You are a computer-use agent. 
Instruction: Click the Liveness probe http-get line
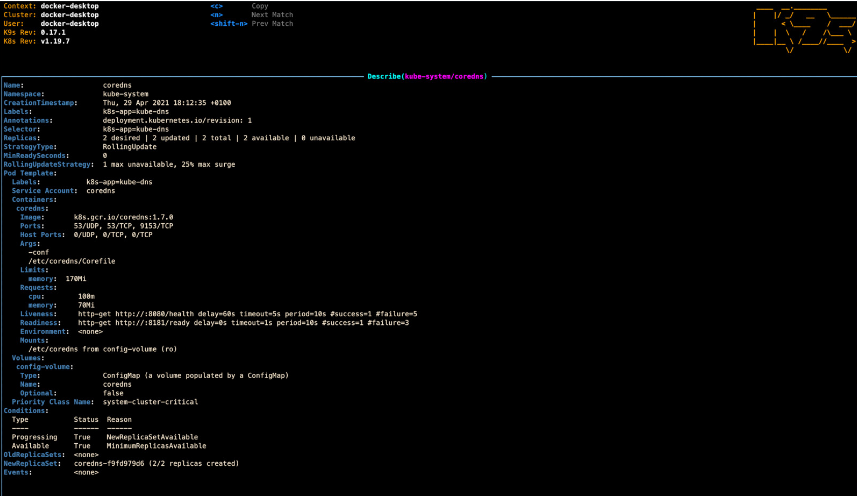[248, 314]
